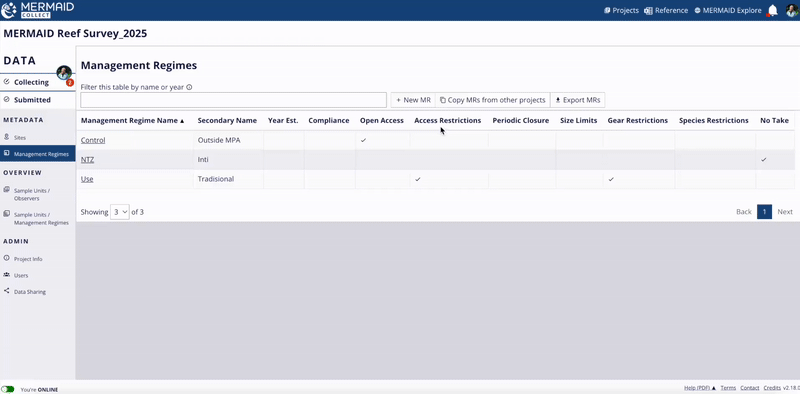Screen dimensions: 800x394
Task: Sort by Size Limits column
Action: [579, 121]
